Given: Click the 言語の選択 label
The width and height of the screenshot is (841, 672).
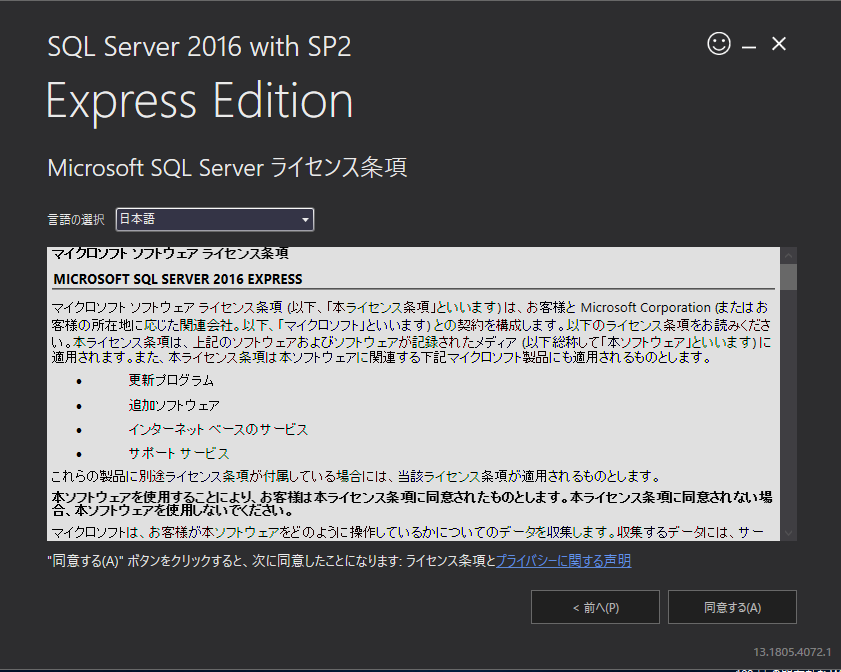Looking at the screenshot, I should (x=78, y=219).
